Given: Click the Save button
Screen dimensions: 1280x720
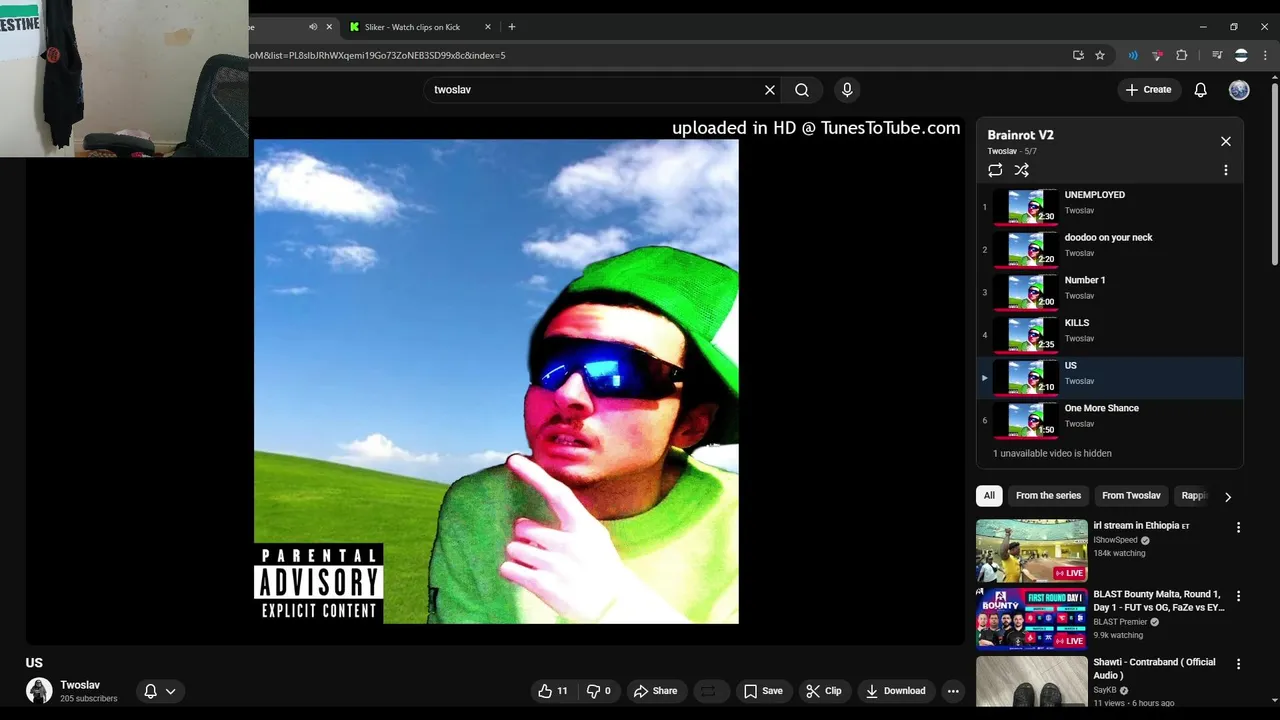Looking at the screenshot, I should click(763, 691).
